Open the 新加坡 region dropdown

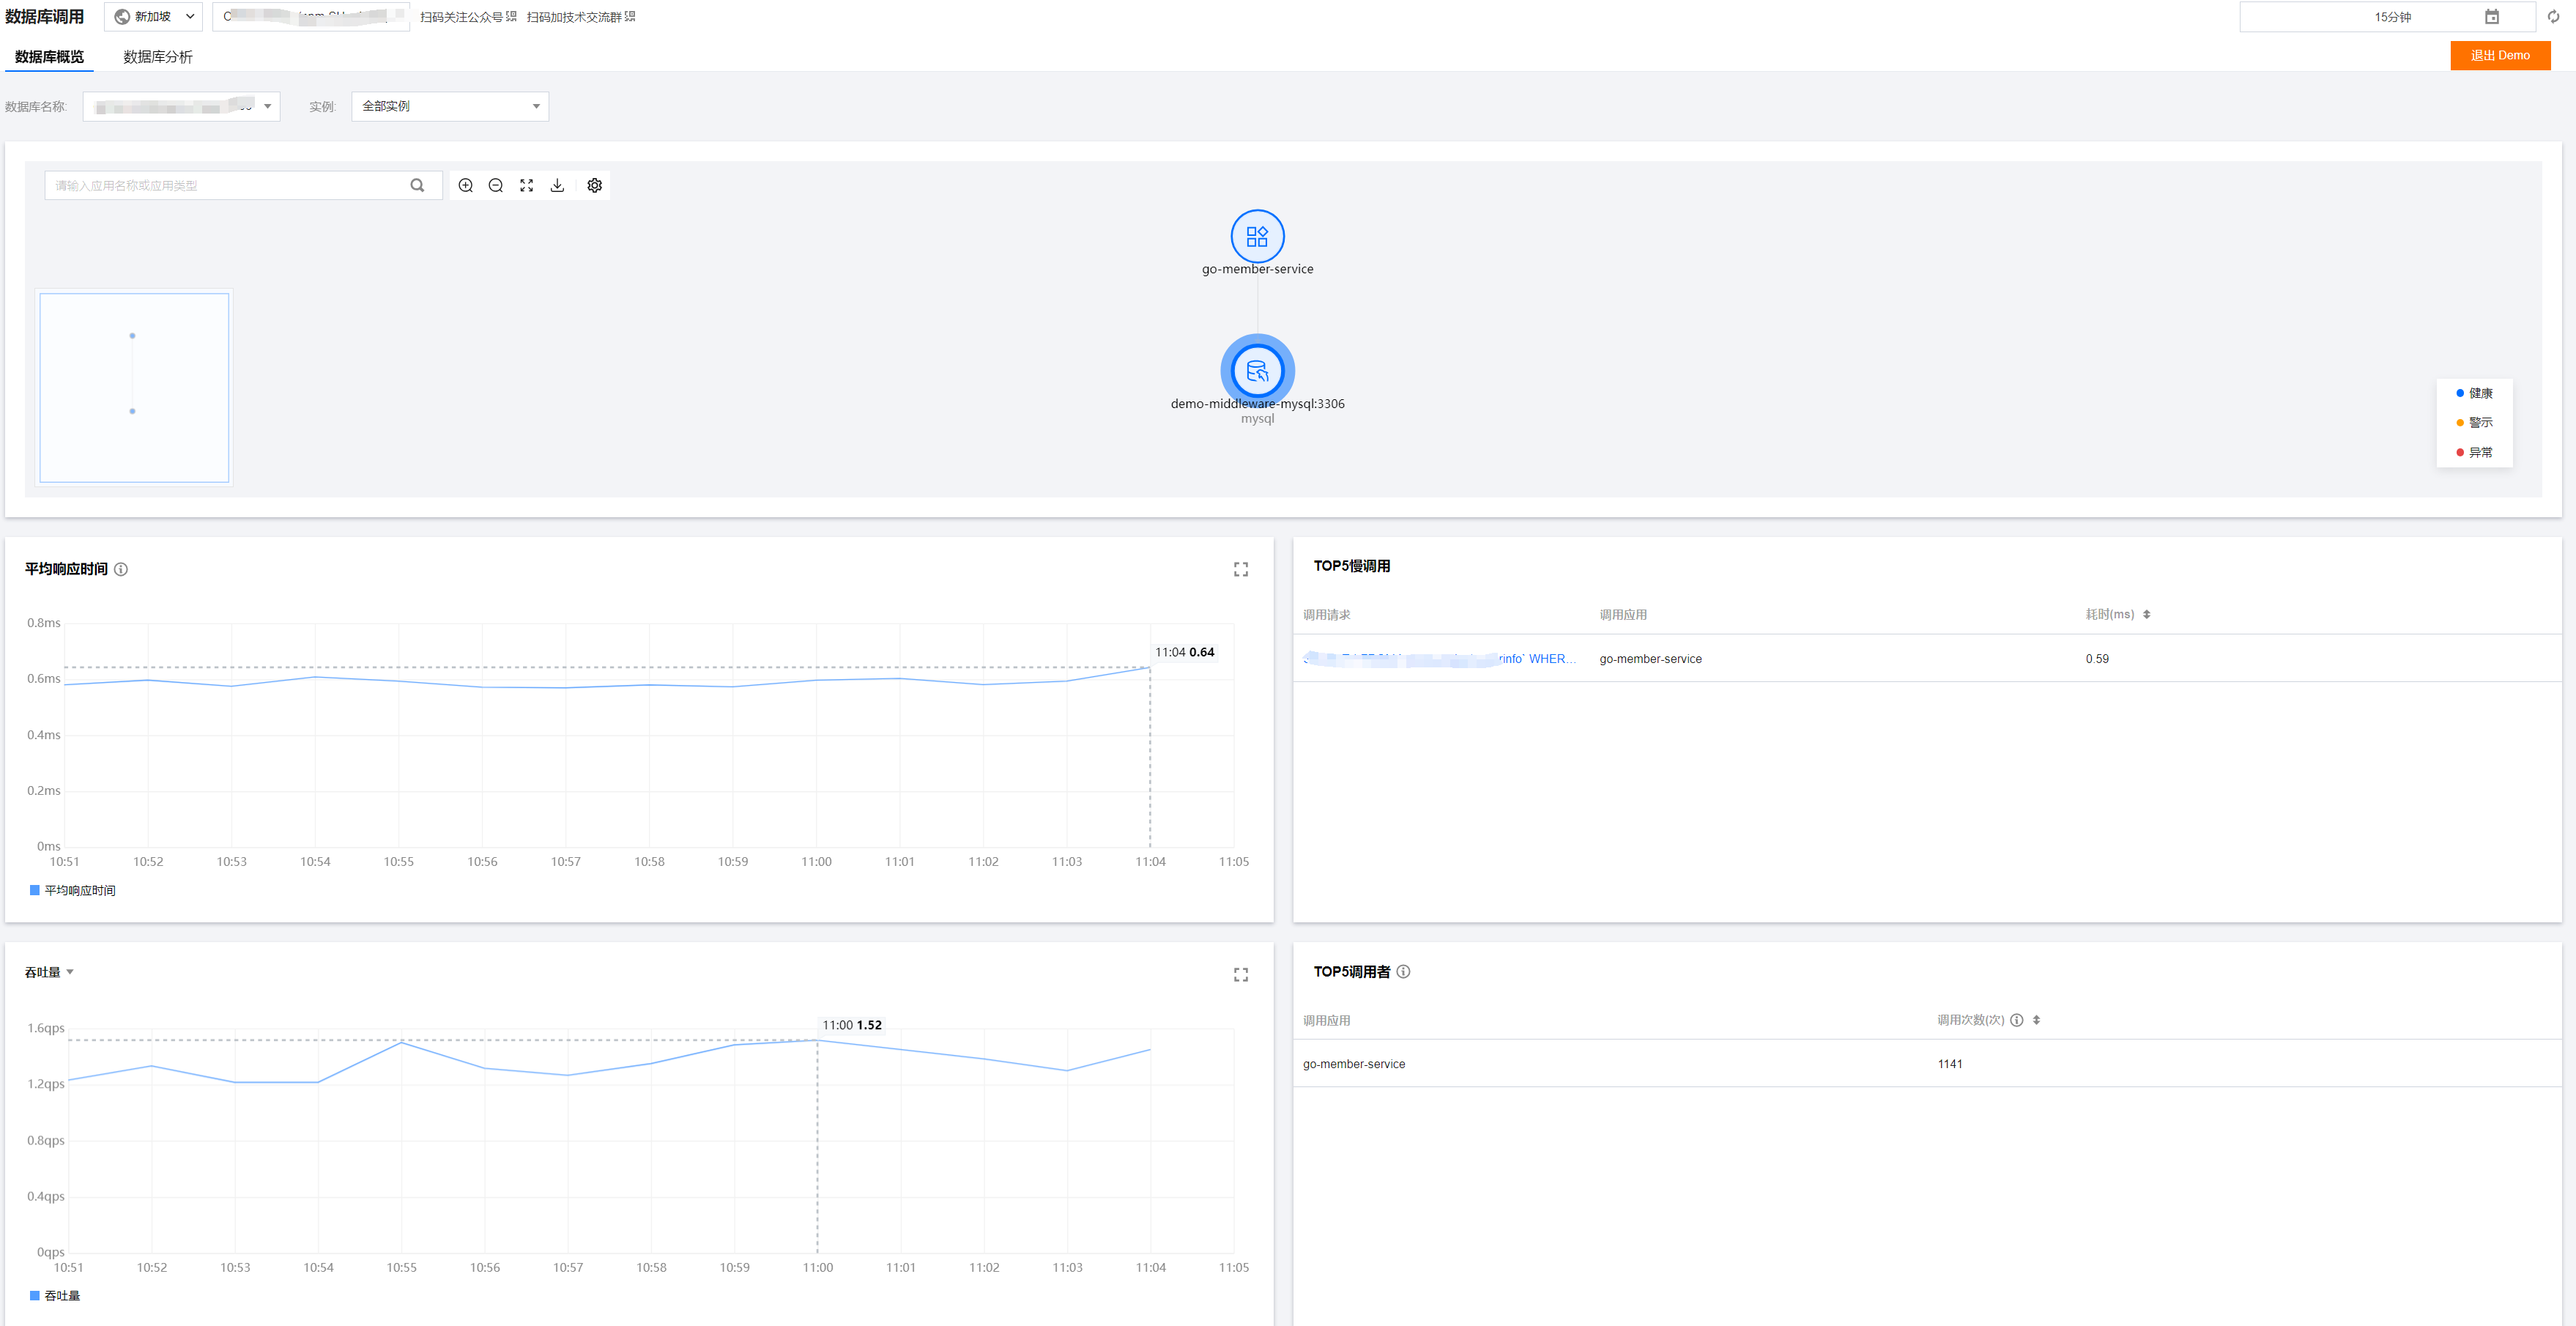(154, 17)
